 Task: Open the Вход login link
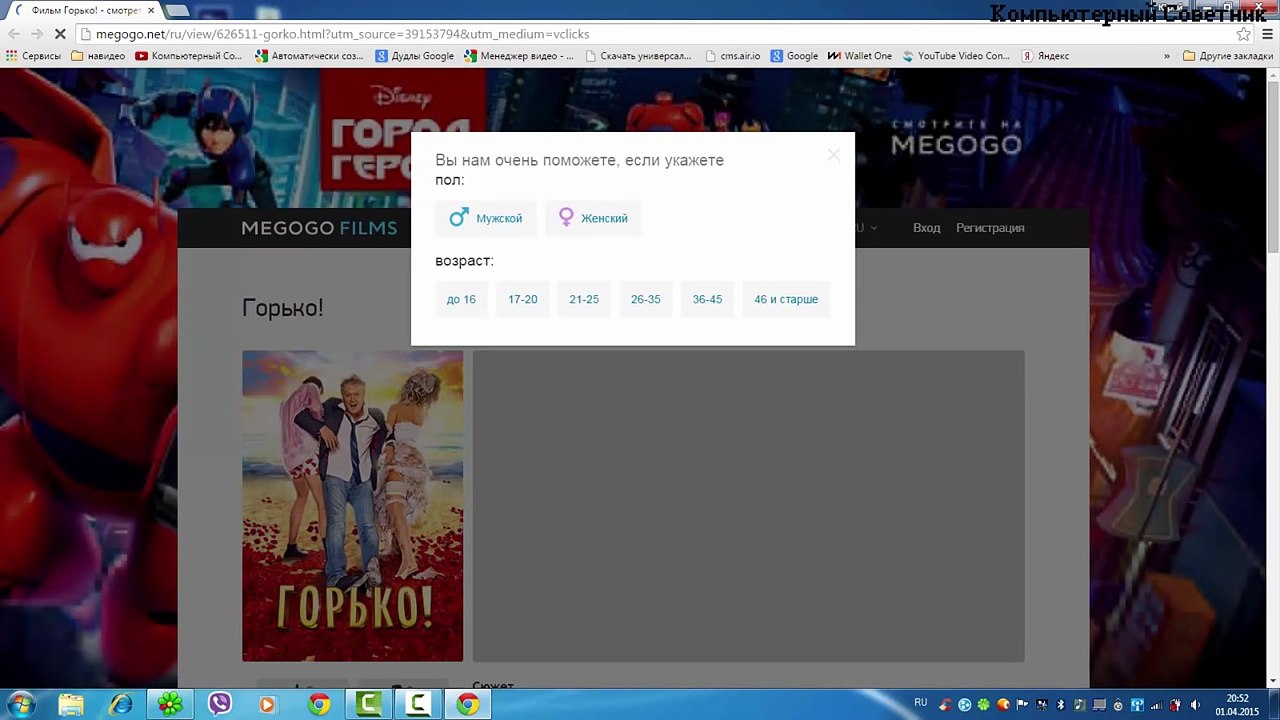(926, 228)
